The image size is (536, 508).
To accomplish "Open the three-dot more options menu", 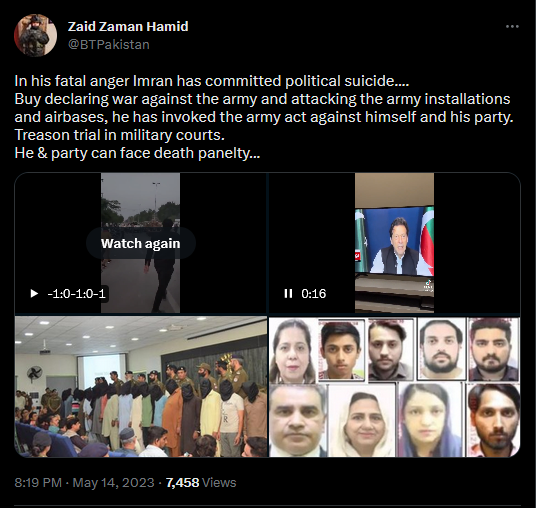I will pos(512,27).
